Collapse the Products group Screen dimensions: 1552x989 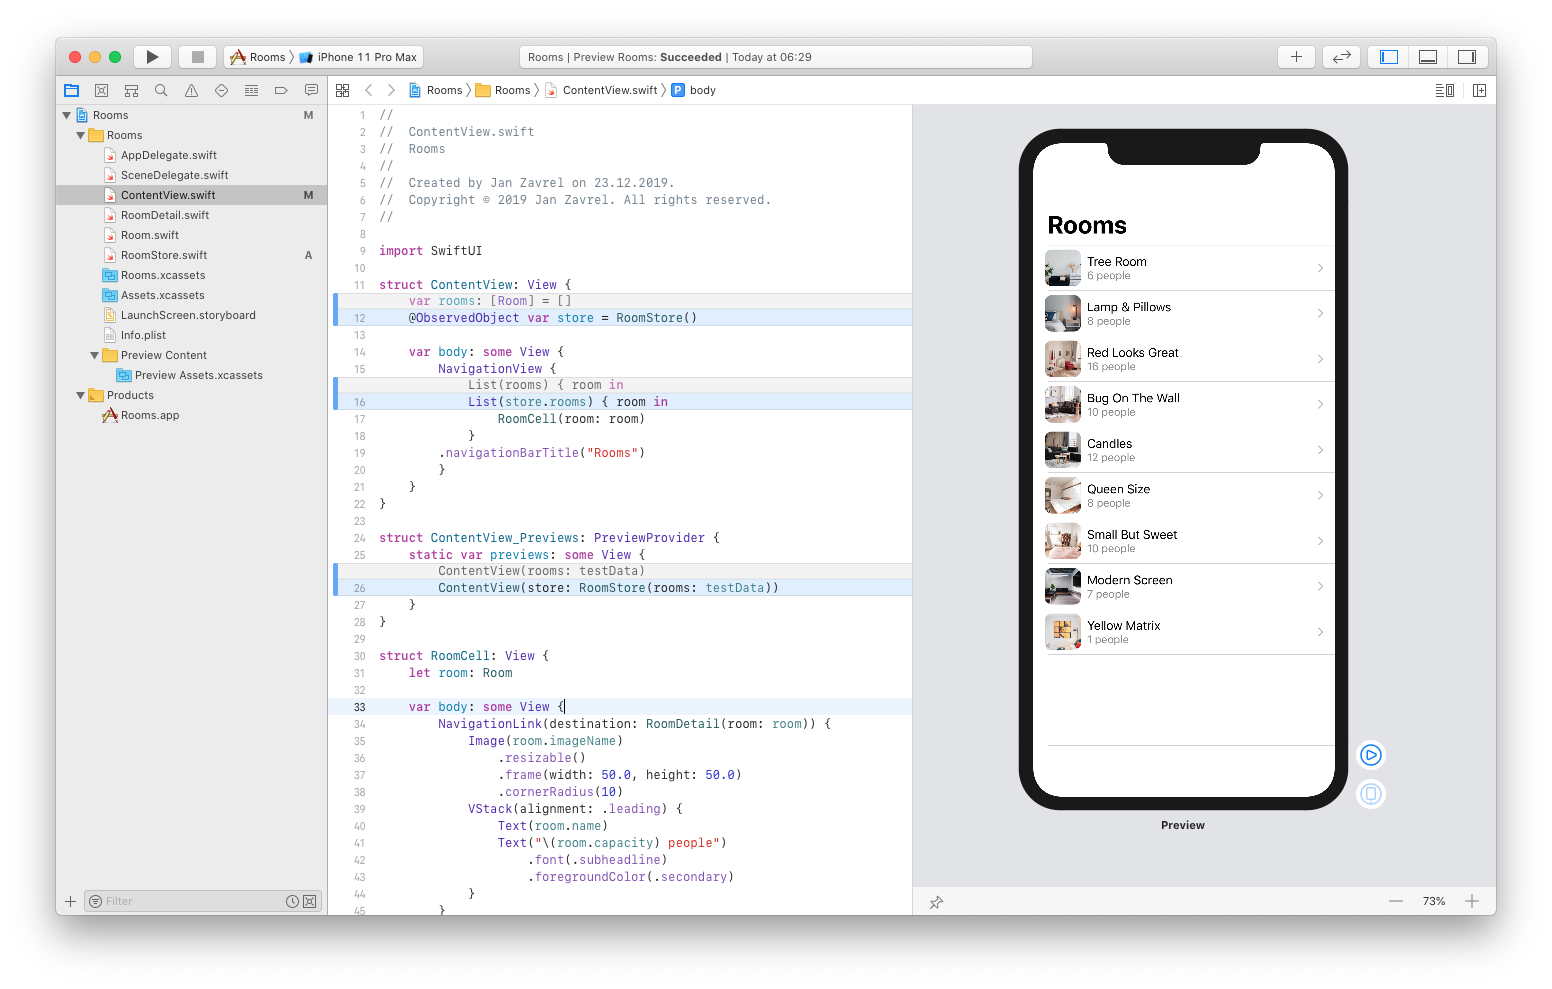(x=80, y=395)
